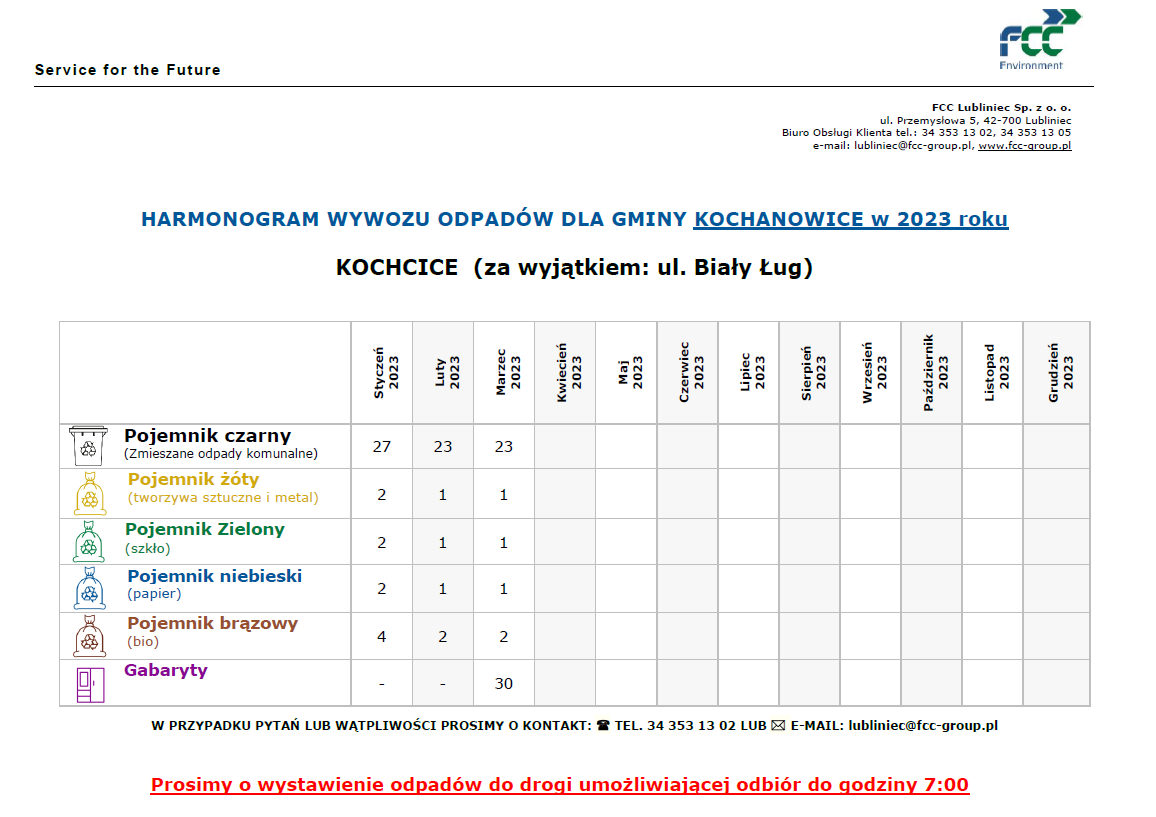Click the FCC Environment logo
This screenshot has height=817, width=1156.
pyautogui.click(x=1039, y=39)
